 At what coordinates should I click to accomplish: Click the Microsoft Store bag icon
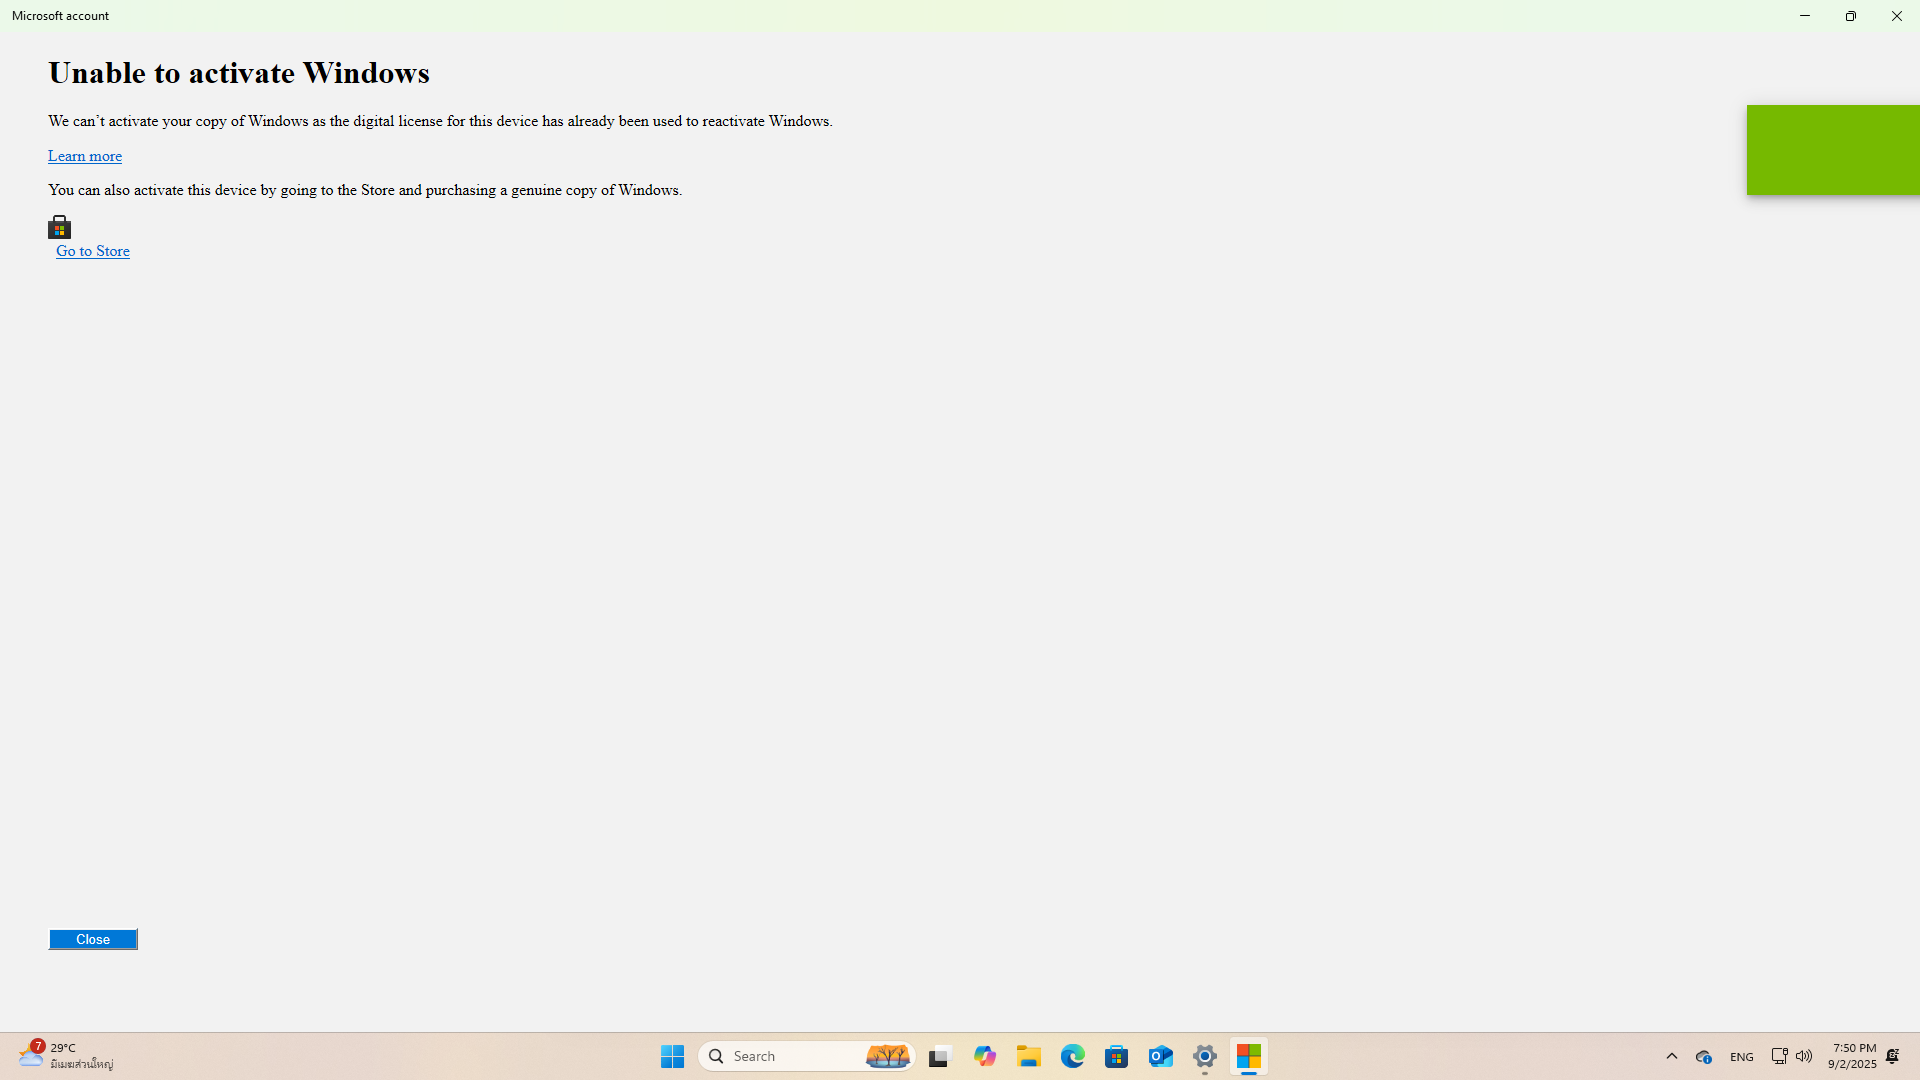click(60, 228)
